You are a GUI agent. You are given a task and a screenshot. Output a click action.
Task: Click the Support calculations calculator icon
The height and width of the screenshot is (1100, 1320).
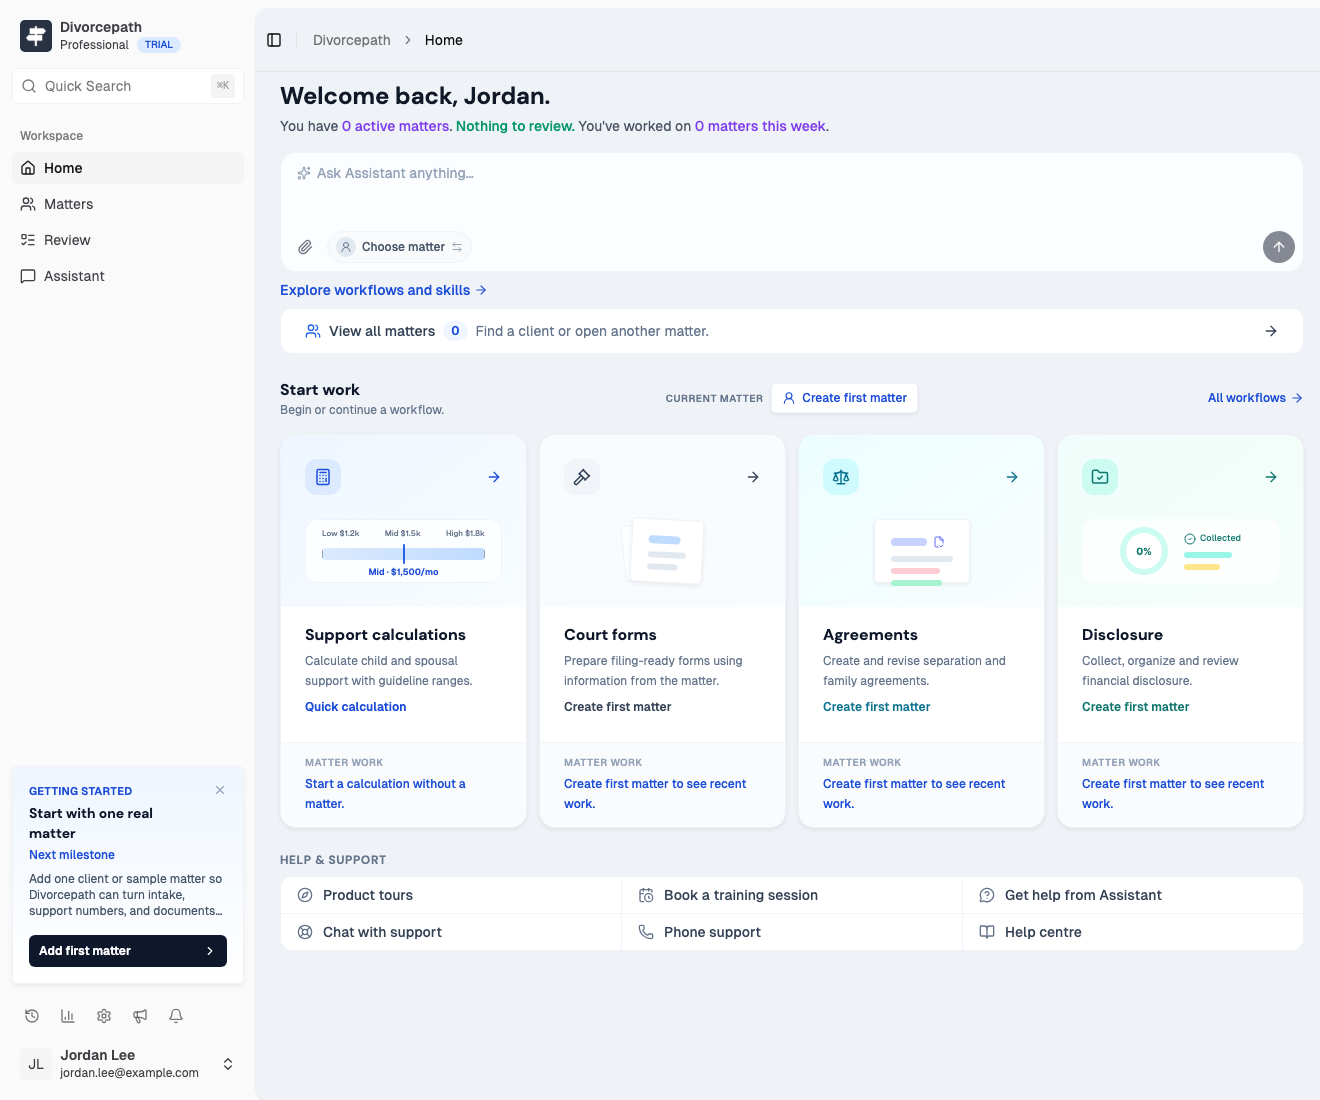point(323,477)
